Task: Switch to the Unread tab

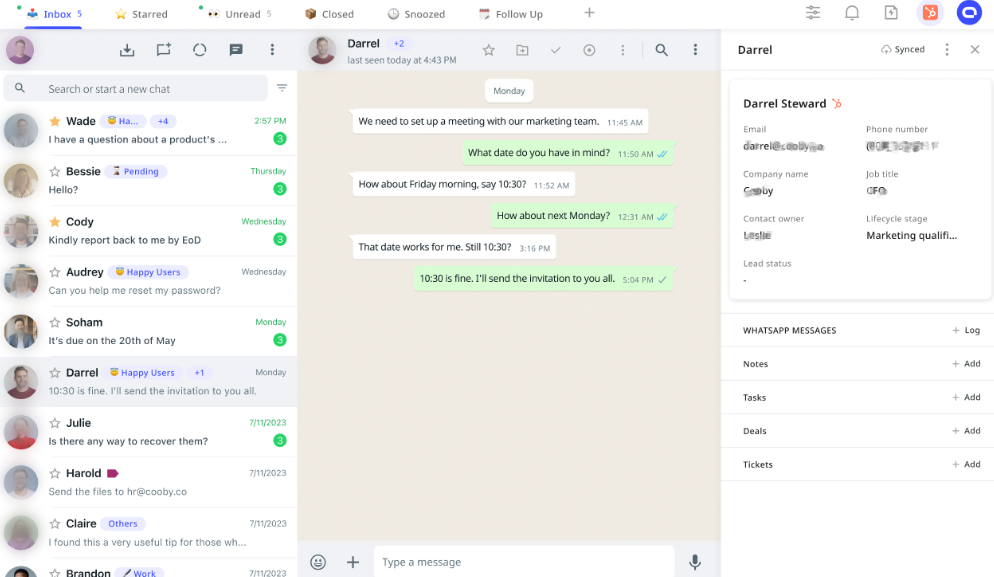Action: pyautogui.click(x=240, y=14)
